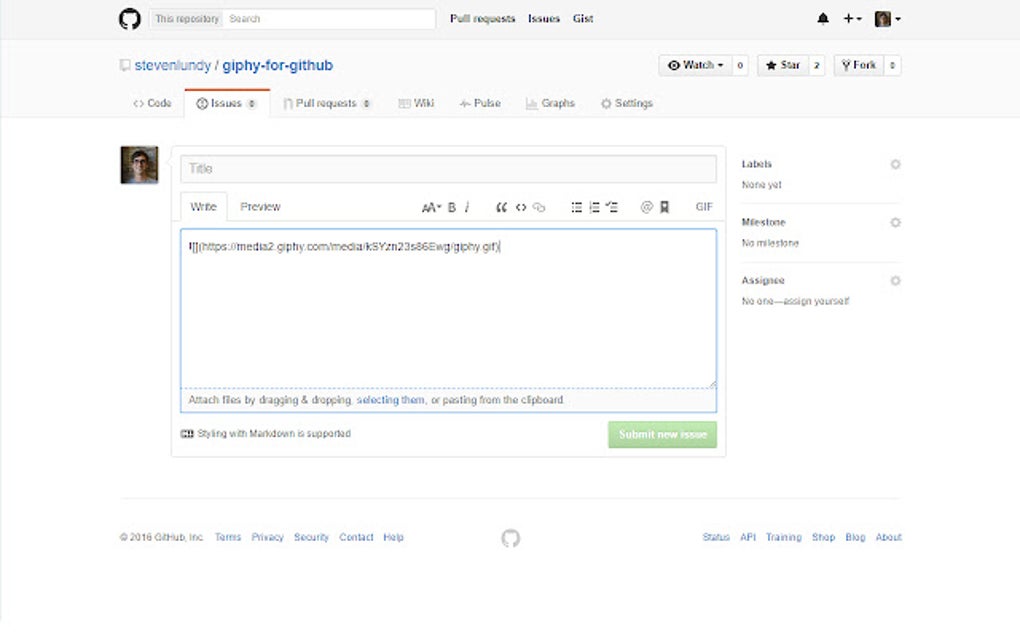View watchers count 0
1020x638 pixels.
[x=740, y=65]
